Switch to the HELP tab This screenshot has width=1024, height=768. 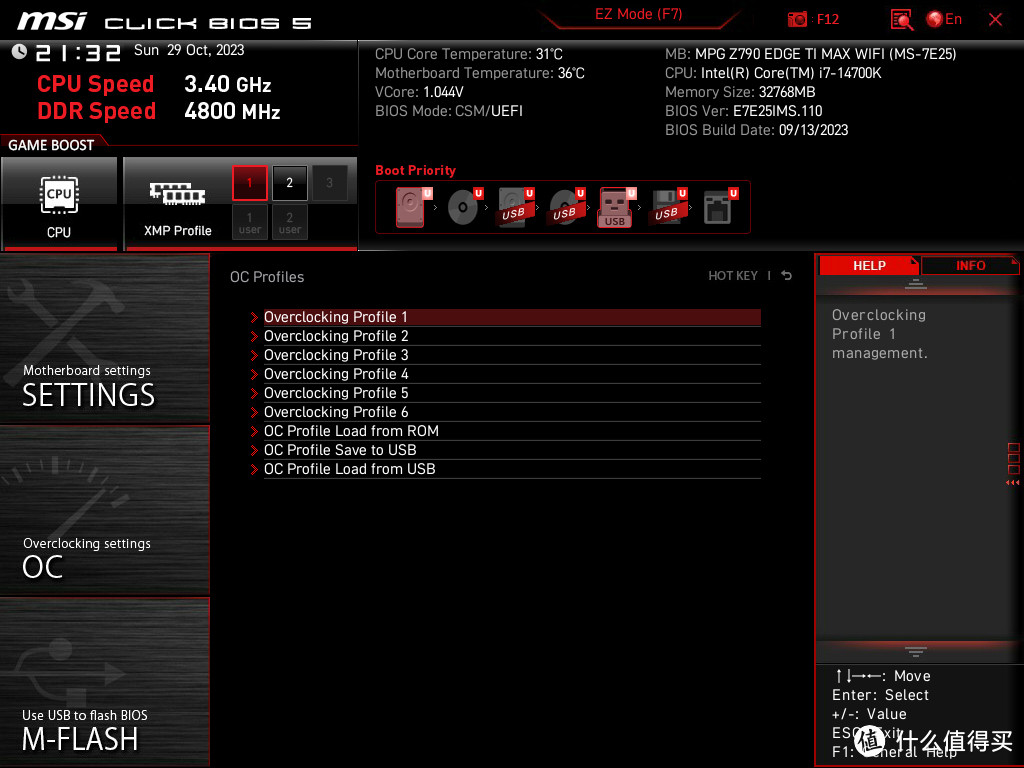pos(869,266)
